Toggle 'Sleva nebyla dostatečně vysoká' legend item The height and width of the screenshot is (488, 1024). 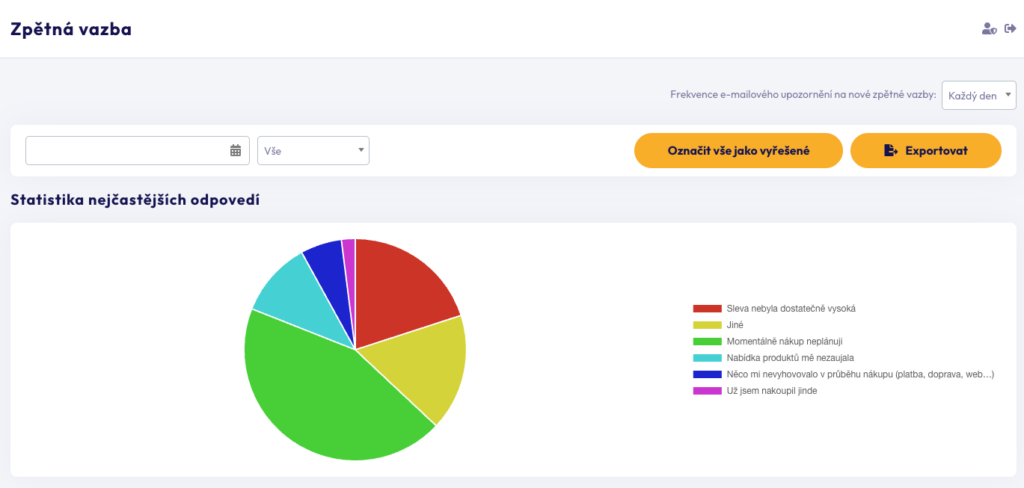[789, 309]
